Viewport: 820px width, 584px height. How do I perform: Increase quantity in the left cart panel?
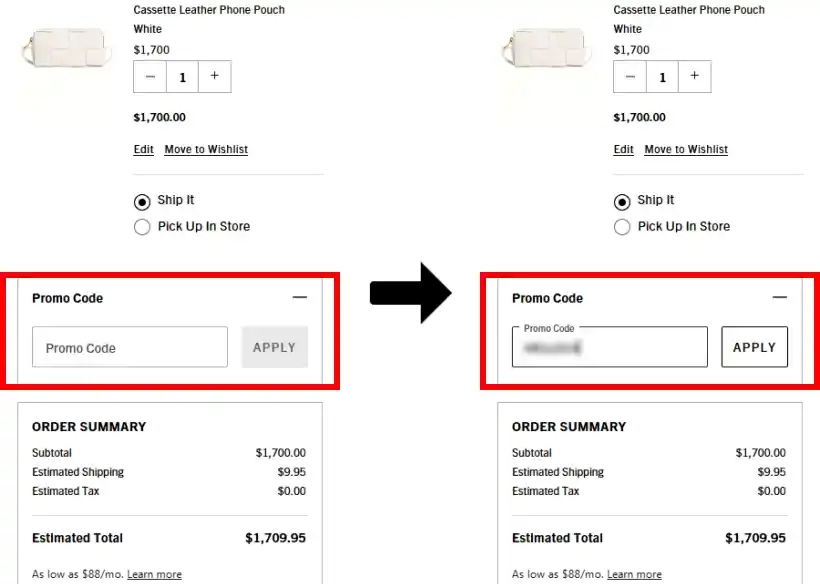click(x=214, y=77)
